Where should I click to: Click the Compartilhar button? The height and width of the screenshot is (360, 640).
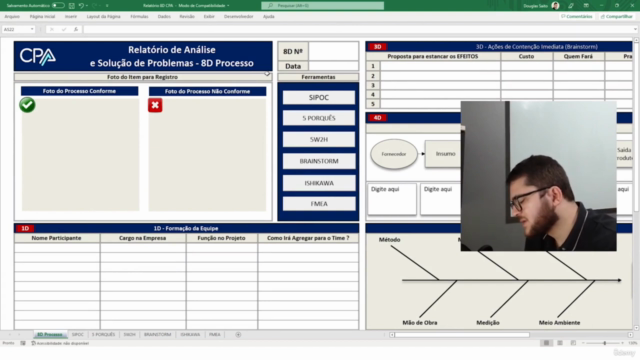point(616,17)
